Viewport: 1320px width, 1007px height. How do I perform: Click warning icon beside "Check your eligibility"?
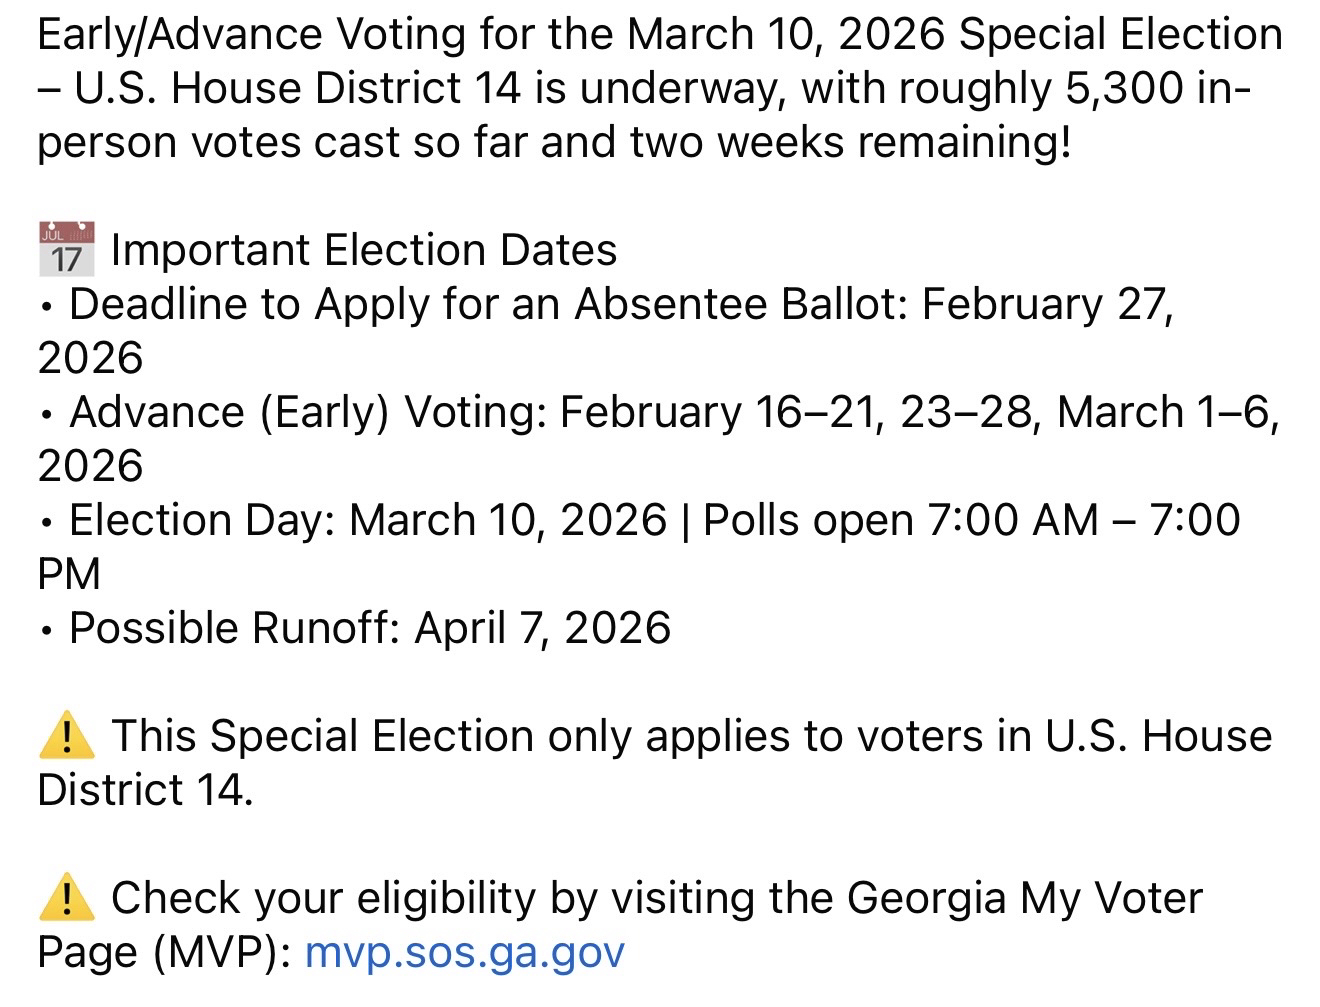66,898
